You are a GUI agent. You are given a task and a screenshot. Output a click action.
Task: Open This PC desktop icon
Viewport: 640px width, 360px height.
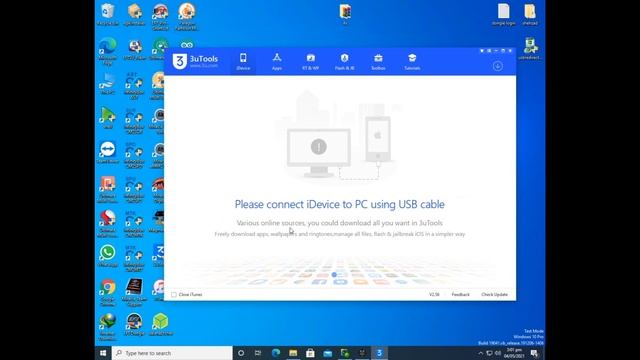coord(108,84)
